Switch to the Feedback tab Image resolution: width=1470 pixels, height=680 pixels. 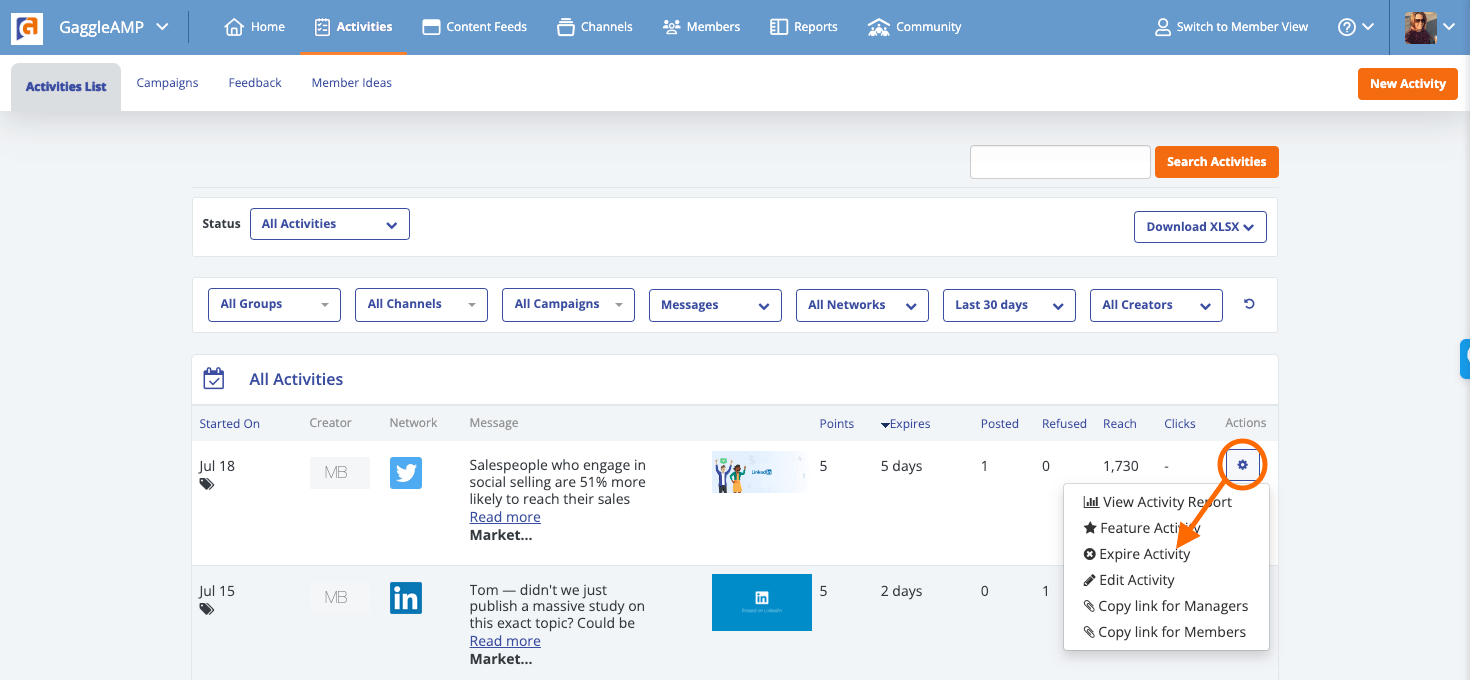pos(255,83)
